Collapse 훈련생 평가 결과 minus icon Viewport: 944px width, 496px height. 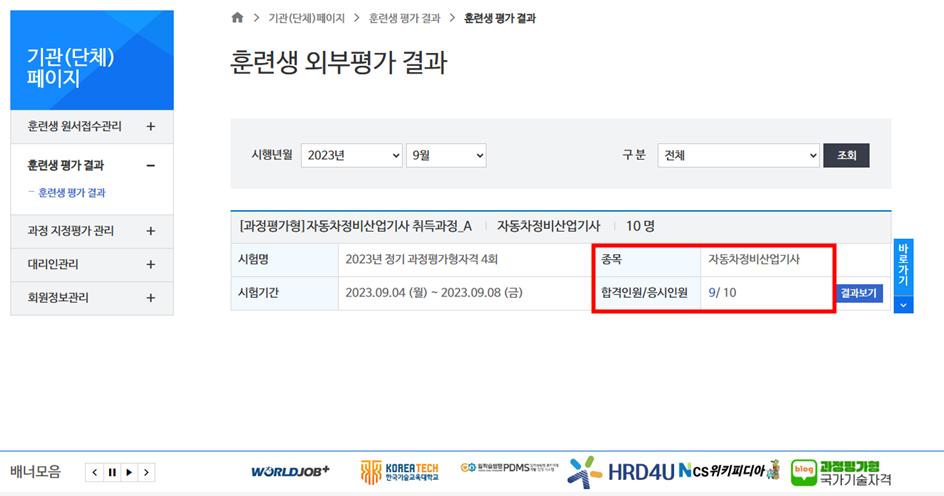click(x=151, y=166)
